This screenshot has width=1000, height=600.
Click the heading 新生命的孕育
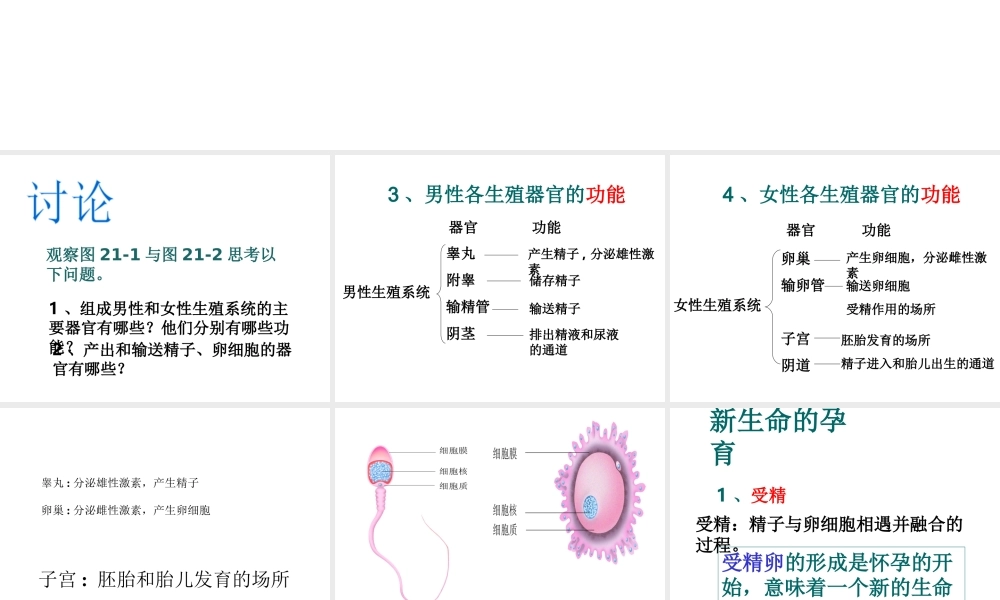click(778, 437)
